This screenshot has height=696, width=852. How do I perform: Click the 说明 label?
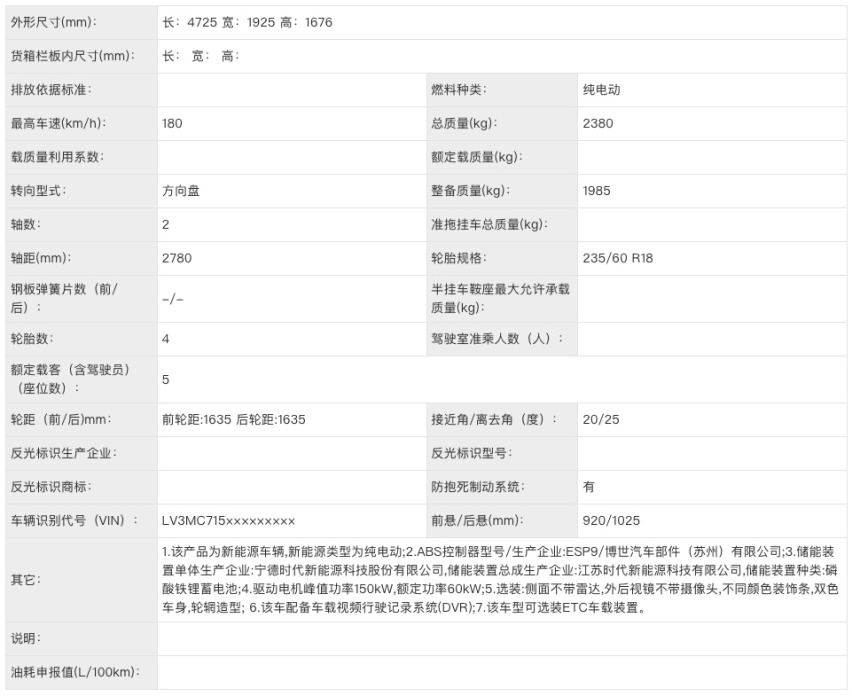tap(26, 638)
